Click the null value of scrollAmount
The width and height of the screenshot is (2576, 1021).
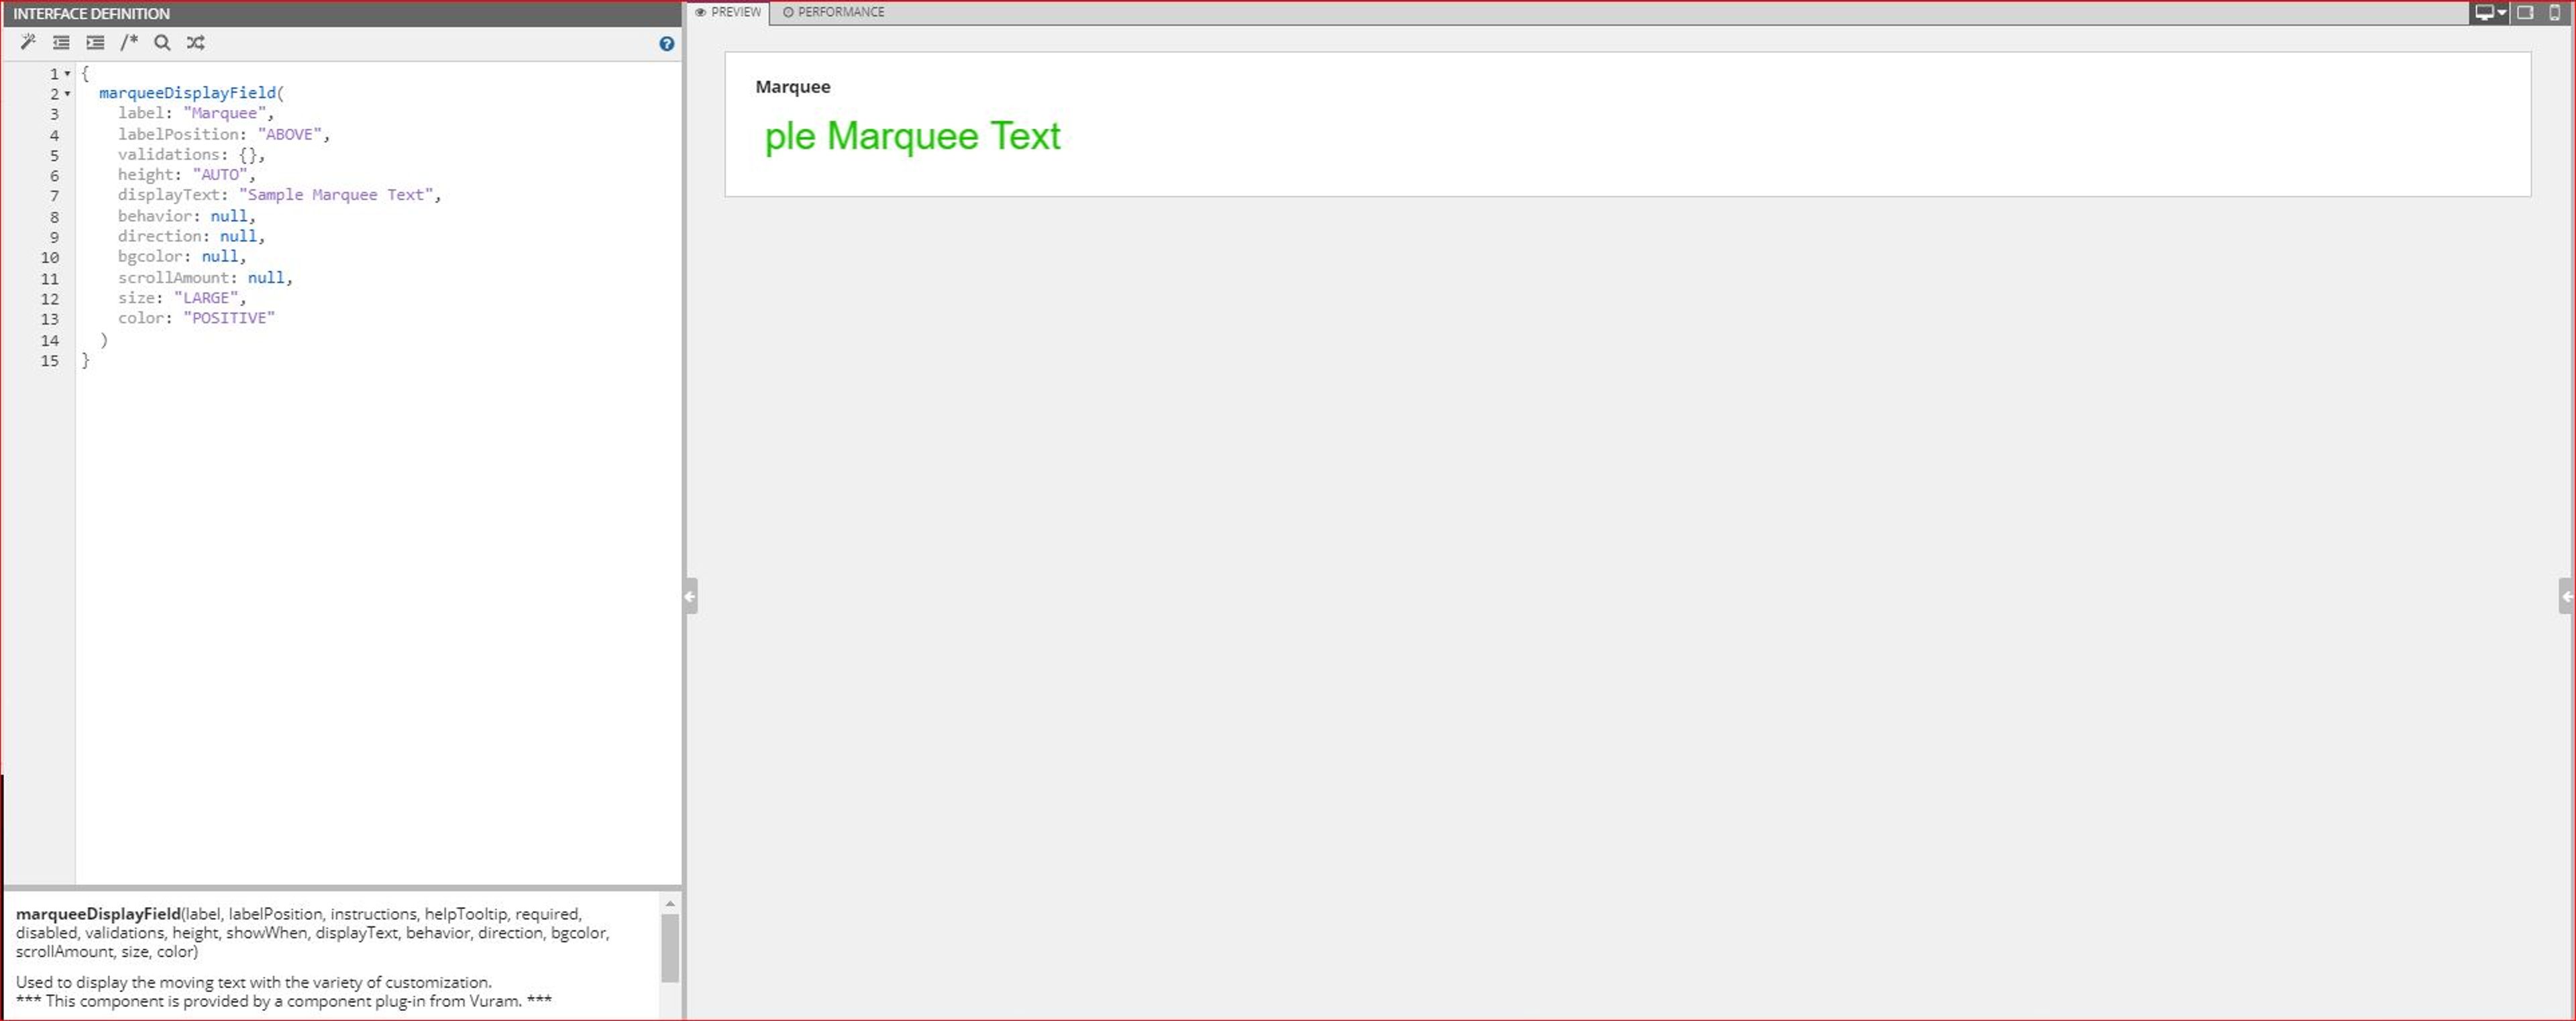[x=266, y=277]
